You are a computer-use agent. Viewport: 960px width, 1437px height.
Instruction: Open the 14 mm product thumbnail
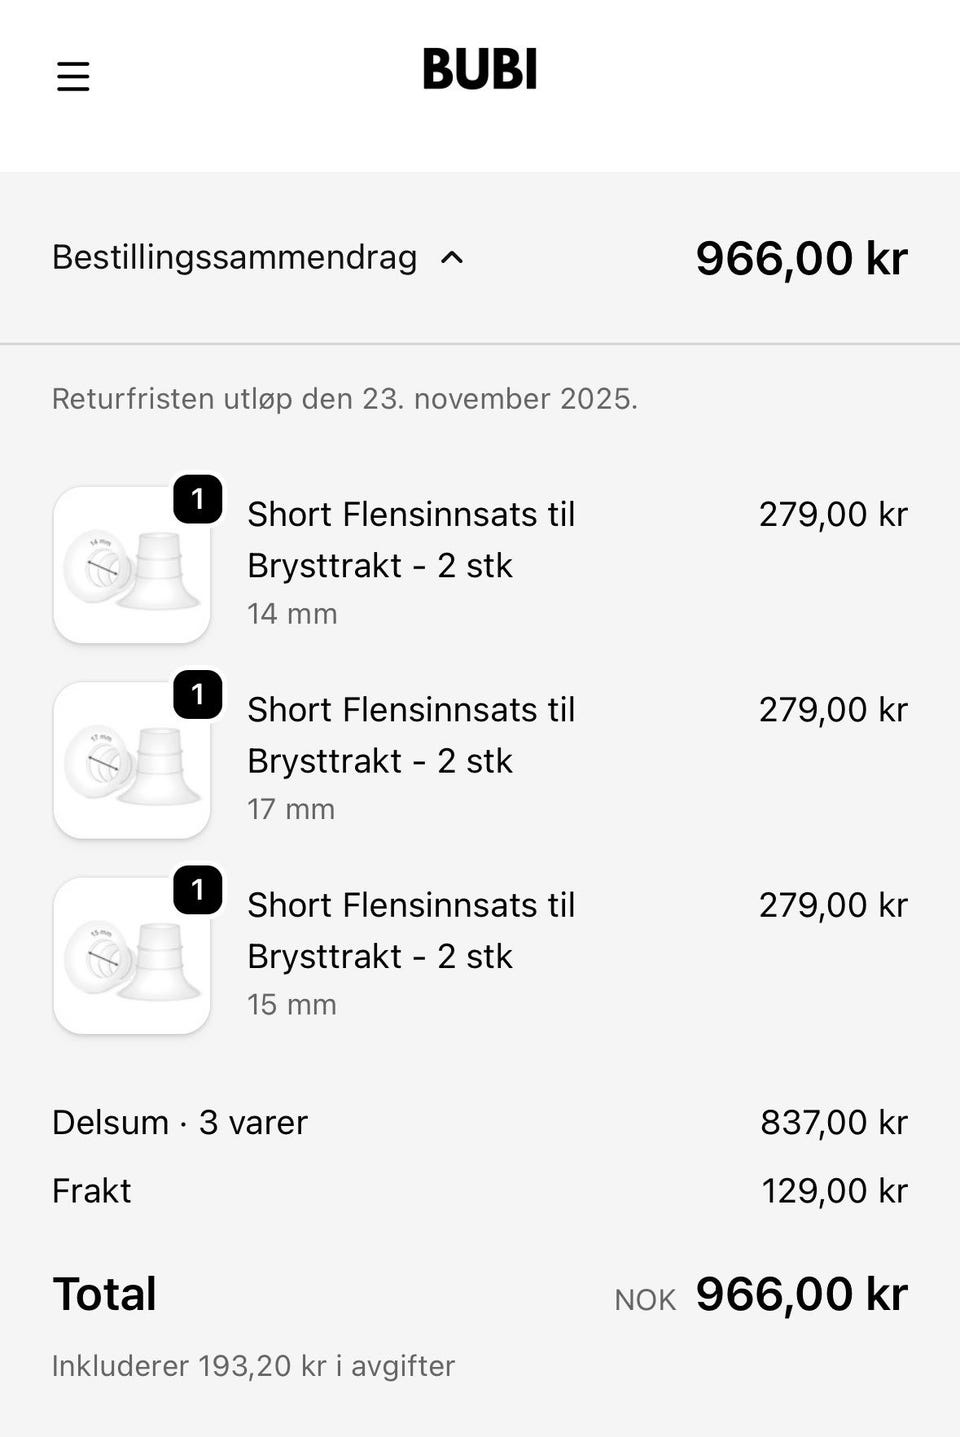point(131,566)
